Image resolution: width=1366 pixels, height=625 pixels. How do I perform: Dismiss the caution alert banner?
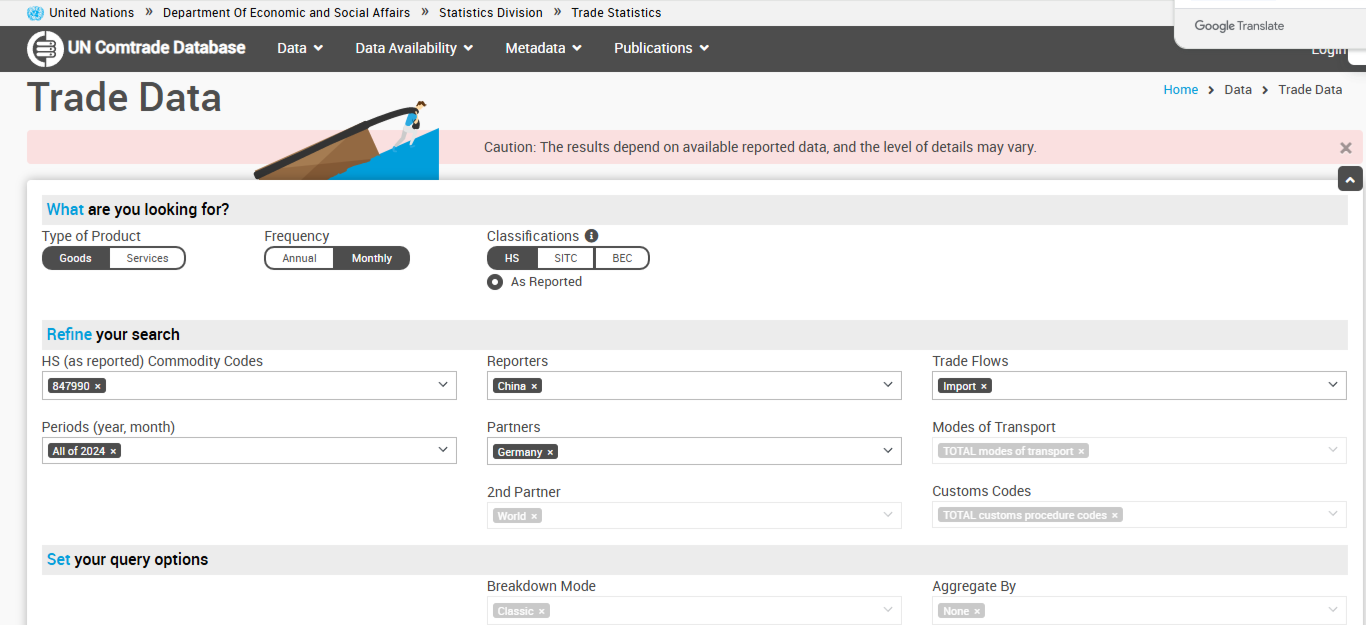[x=1346, y=148]
